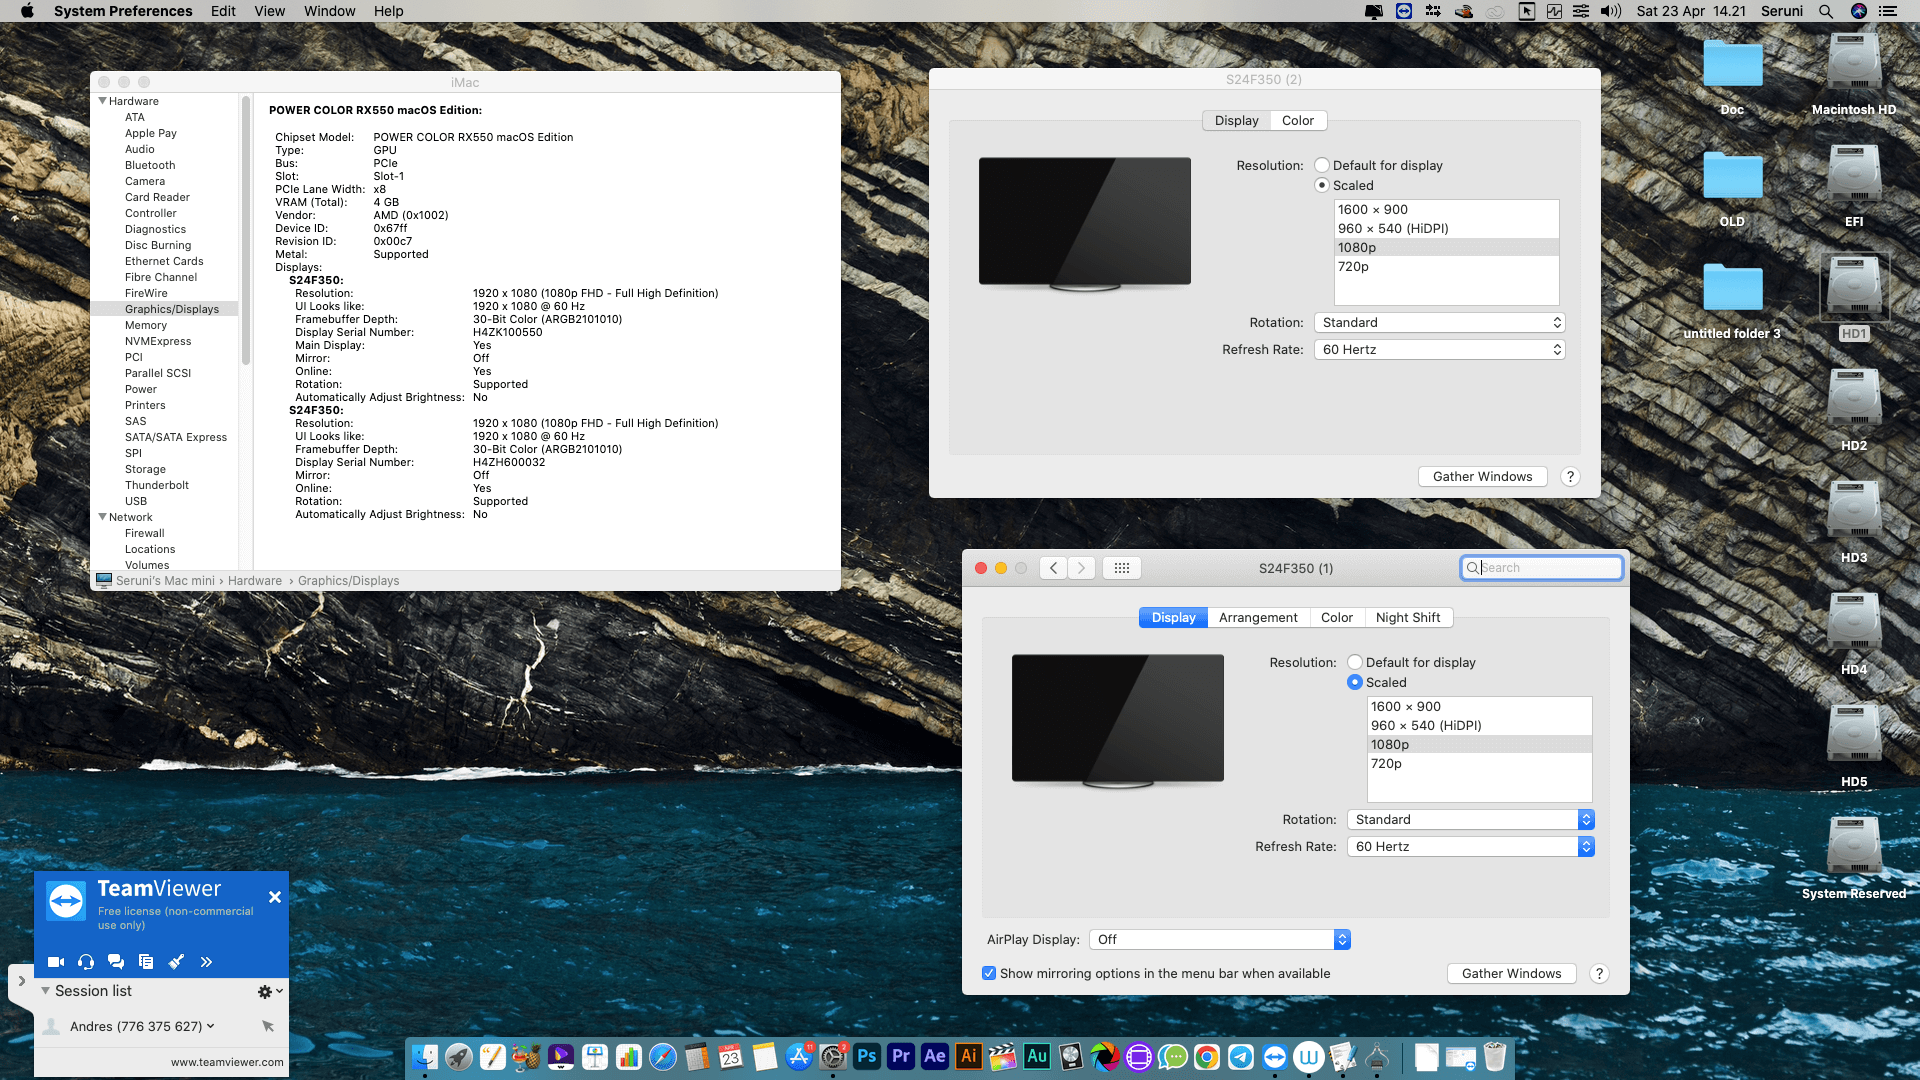Screen dimensions: 1920x1080
Task: Click the TeamViewer whiteboard brush icon
Action: (176, 962)
